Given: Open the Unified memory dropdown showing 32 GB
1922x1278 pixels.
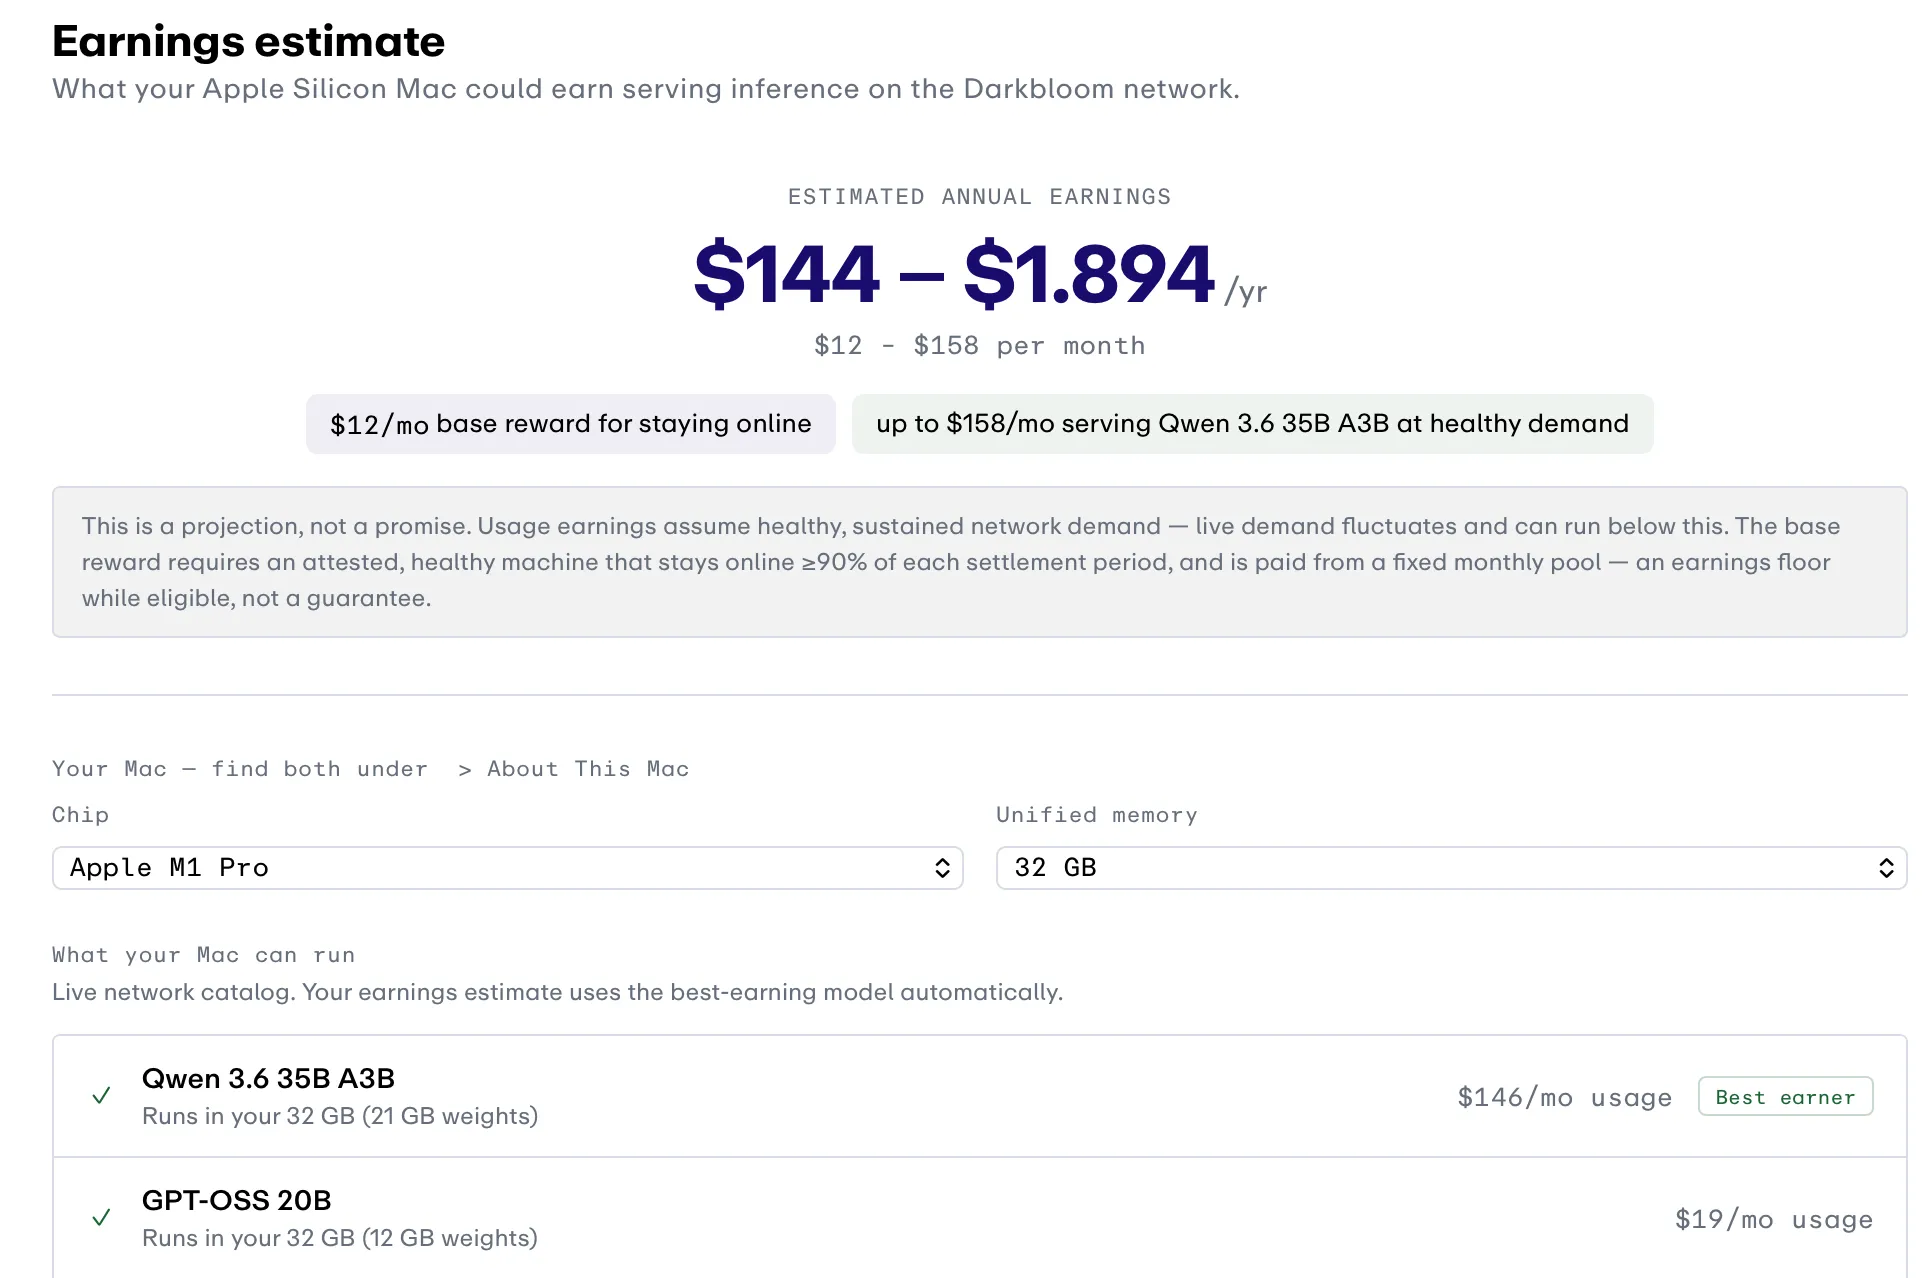Looking at the screenshot, I should point(1451,868).
